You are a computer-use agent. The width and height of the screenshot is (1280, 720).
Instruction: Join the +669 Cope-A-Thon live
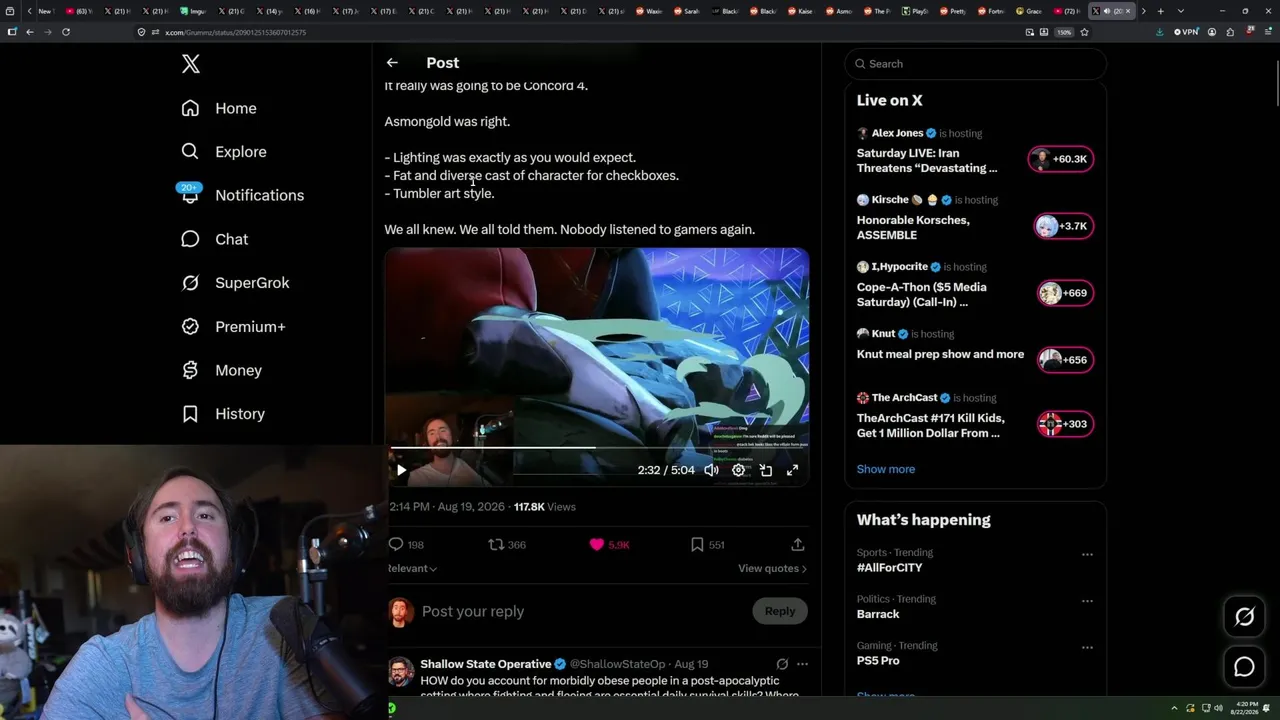[1065, 293]
